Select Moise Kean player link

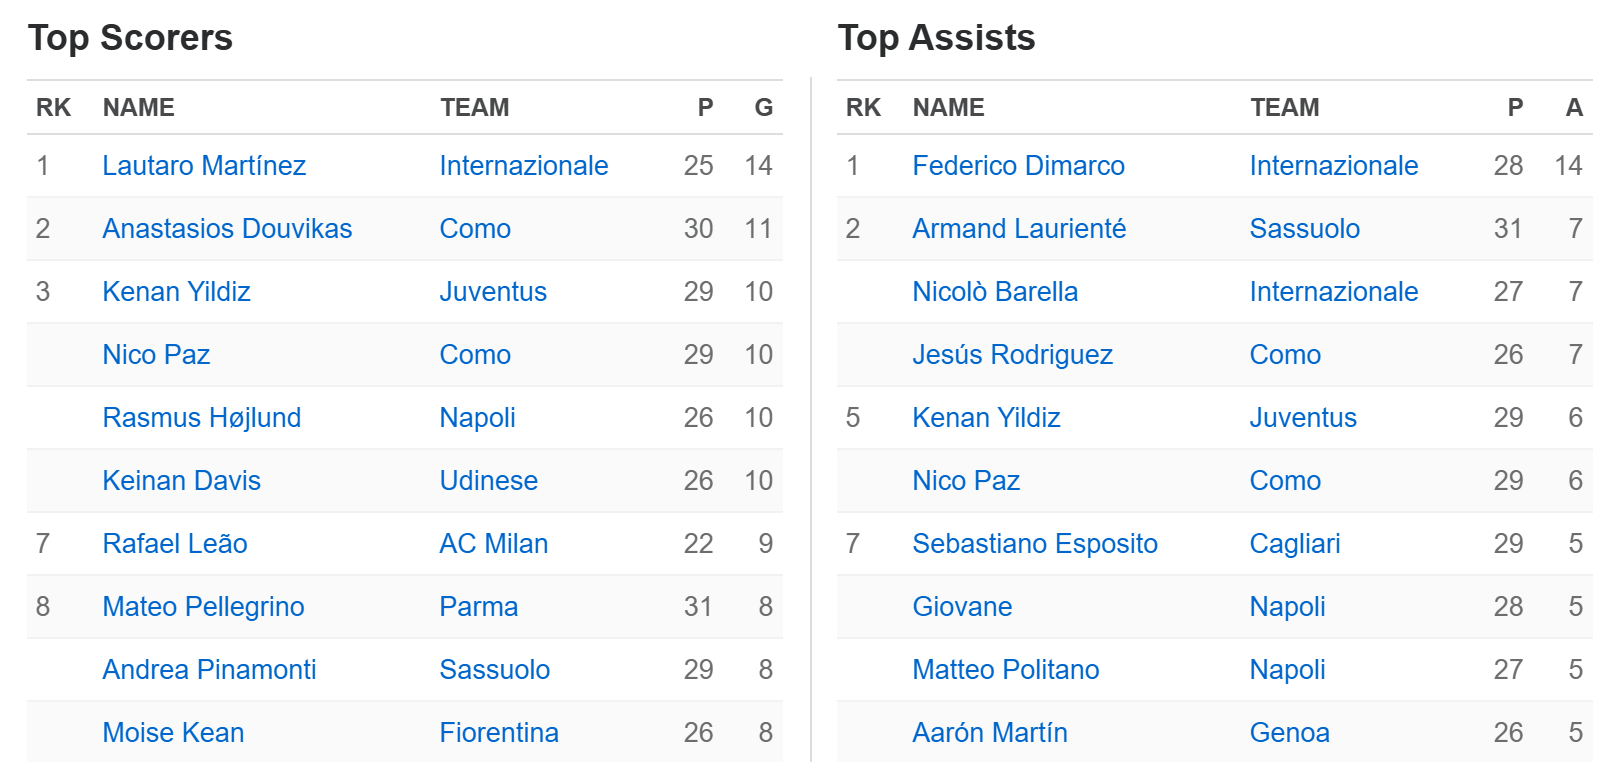coord(173,733)
